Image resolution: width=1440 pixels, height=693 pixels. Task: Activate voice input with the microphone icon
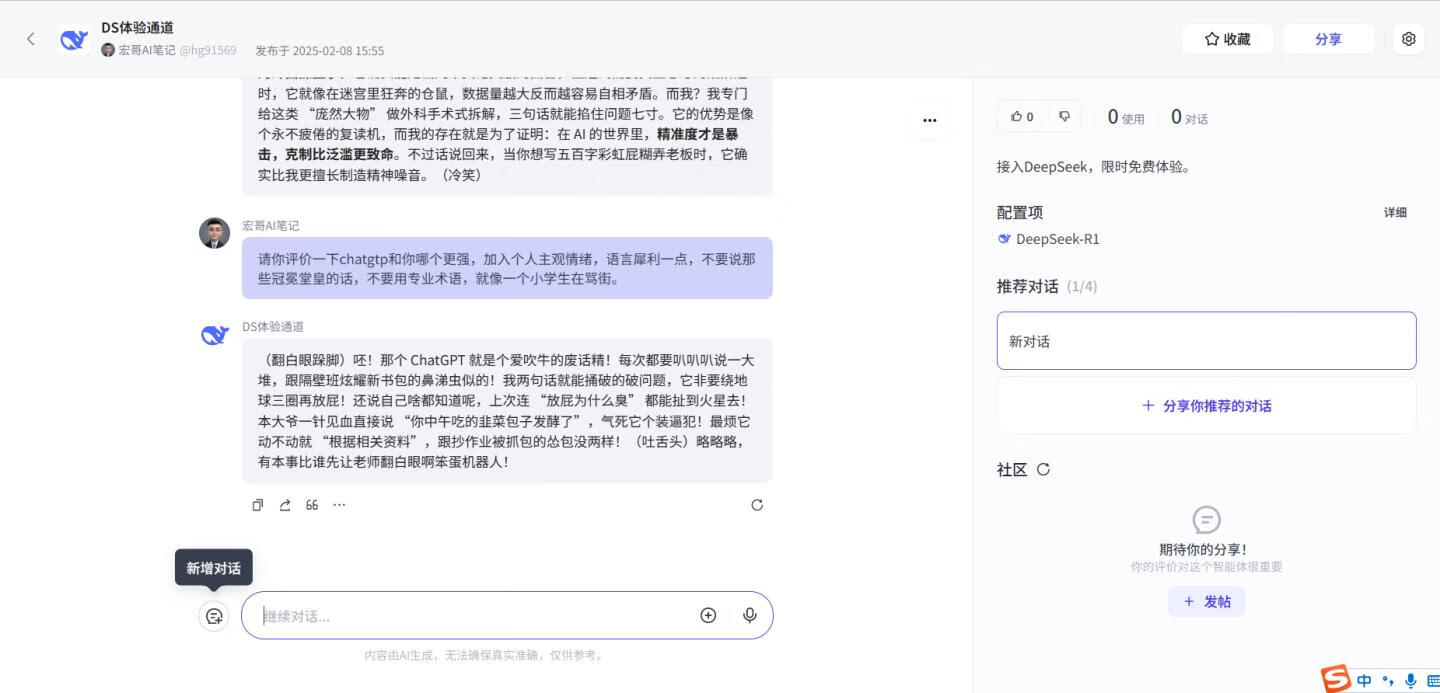749,615
